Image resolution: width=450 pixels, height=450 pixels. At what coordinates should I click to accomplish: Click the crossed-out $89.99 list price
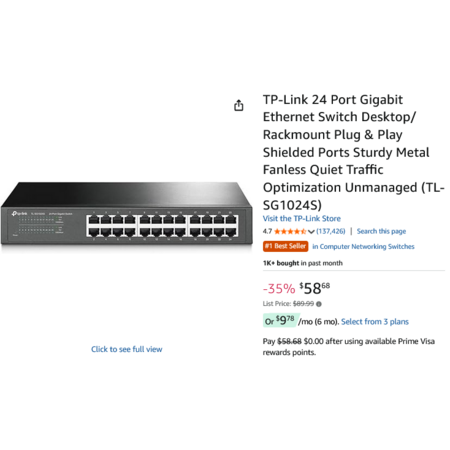[x=303, y=304]
